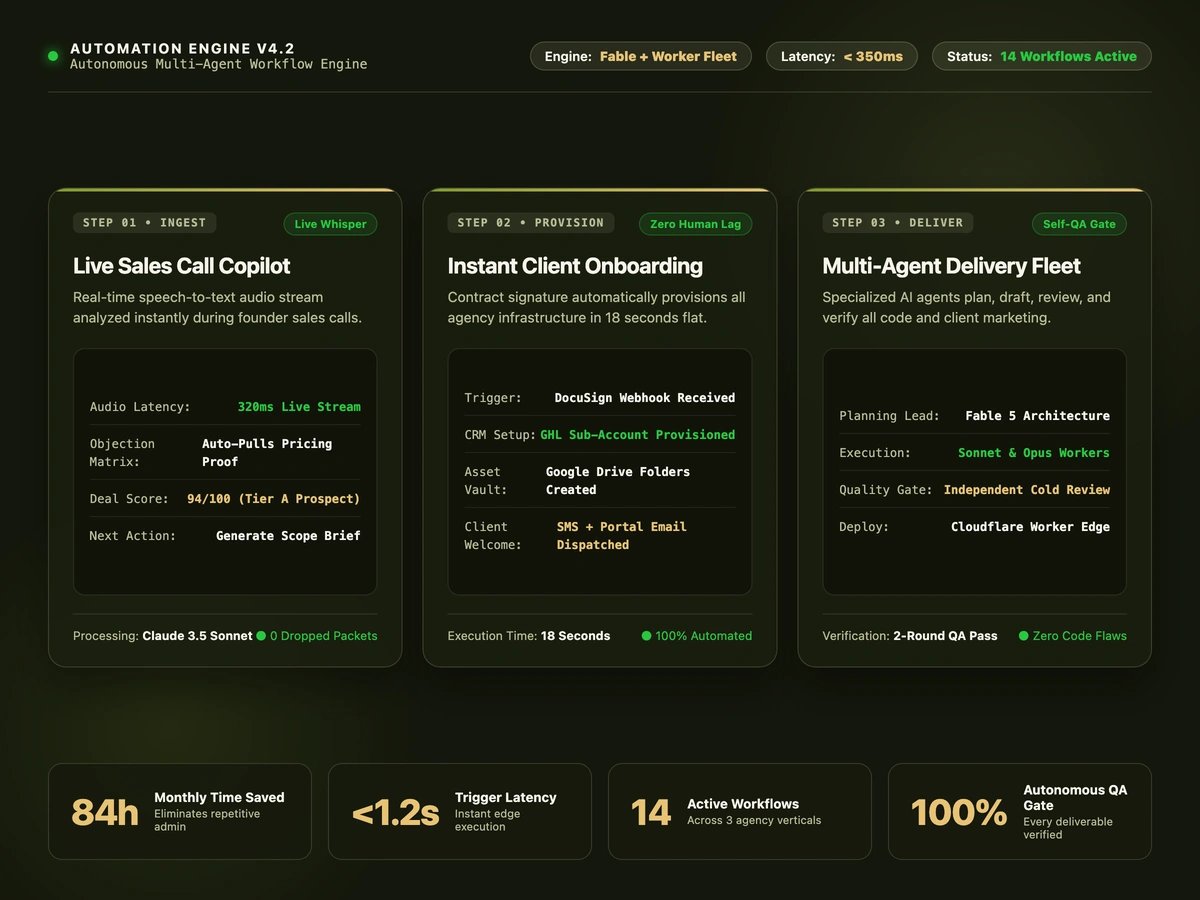The width and height of the screenshot is (1200, 900).
Task: Click the Auto-Pulls Pricing Proof value
Action: [x=267, y=452]
